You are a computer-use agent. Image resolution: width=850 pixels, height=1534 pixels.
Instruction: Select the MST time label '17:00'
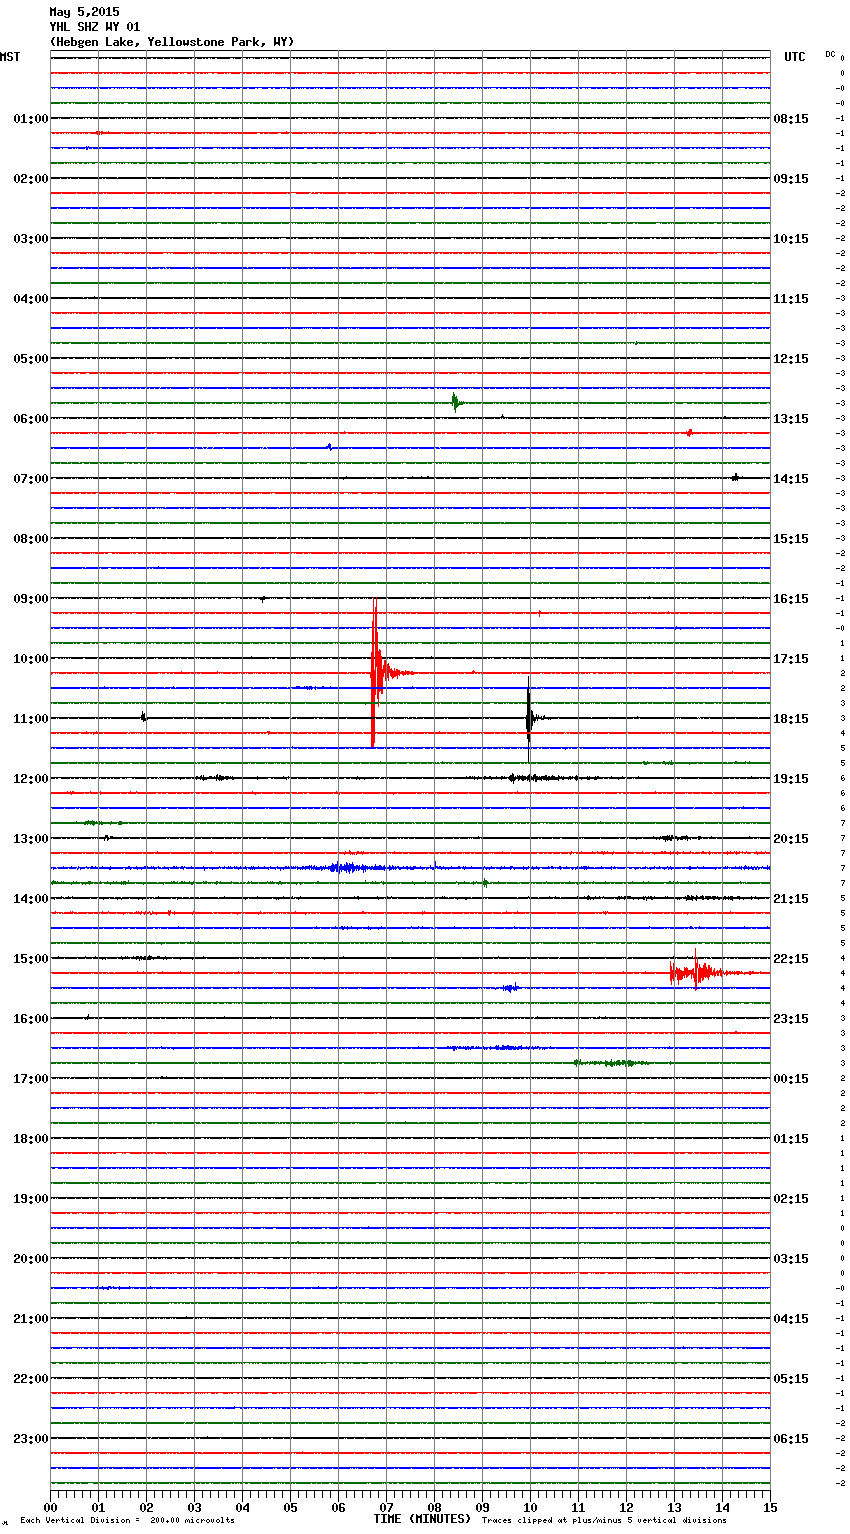coord(31,1079)
